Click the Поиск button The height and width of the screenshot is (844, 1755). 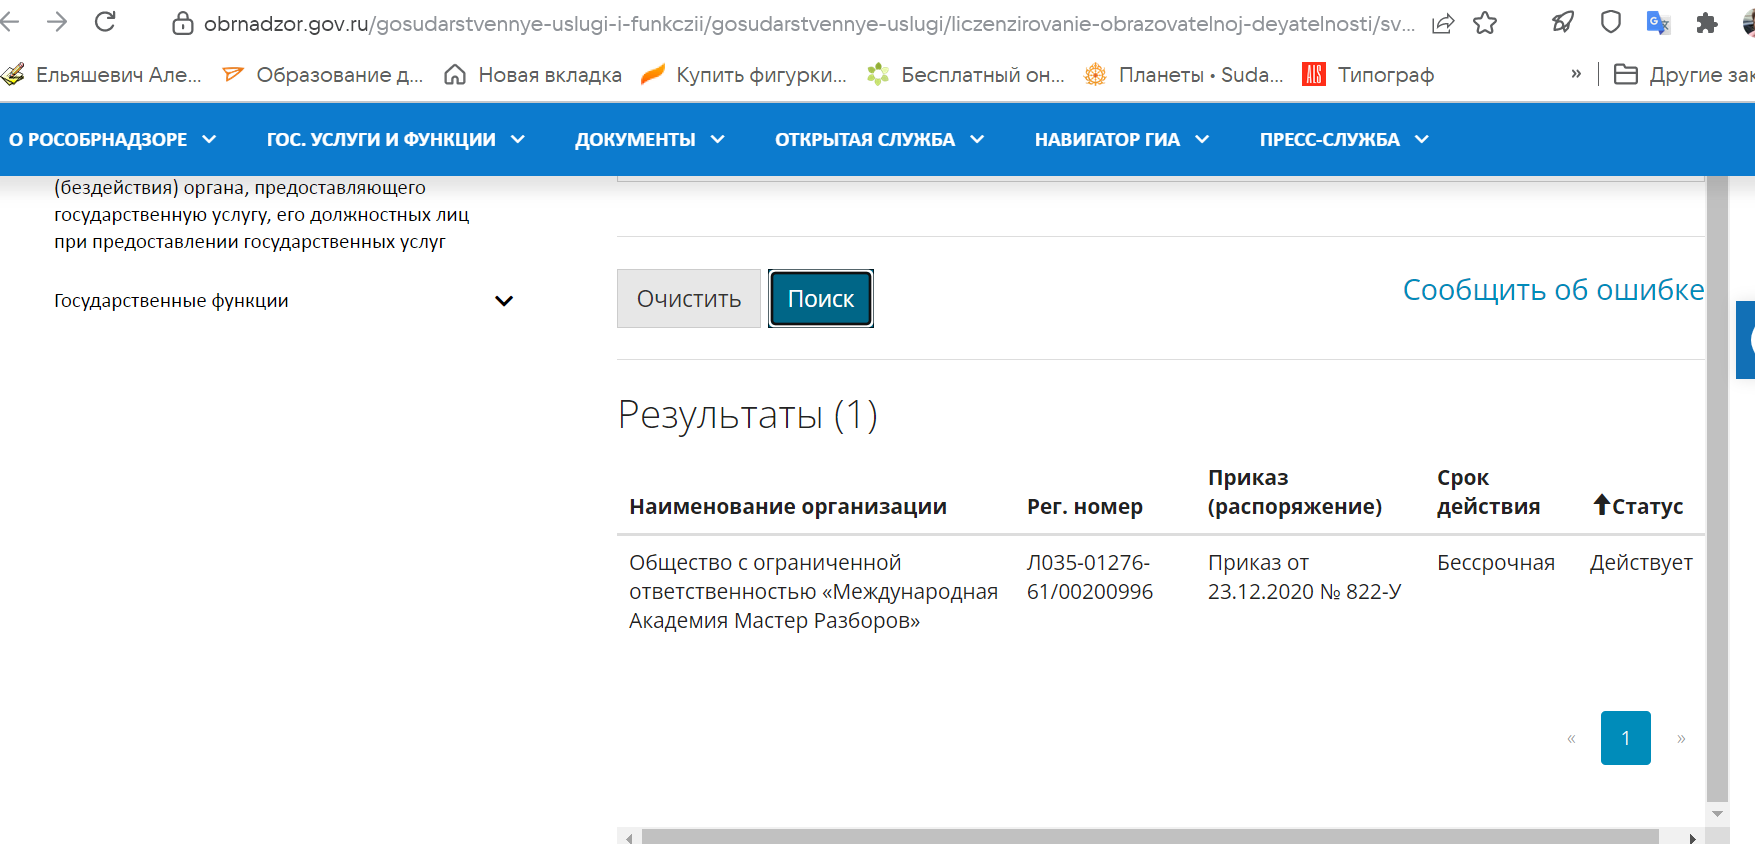[821, 298]
